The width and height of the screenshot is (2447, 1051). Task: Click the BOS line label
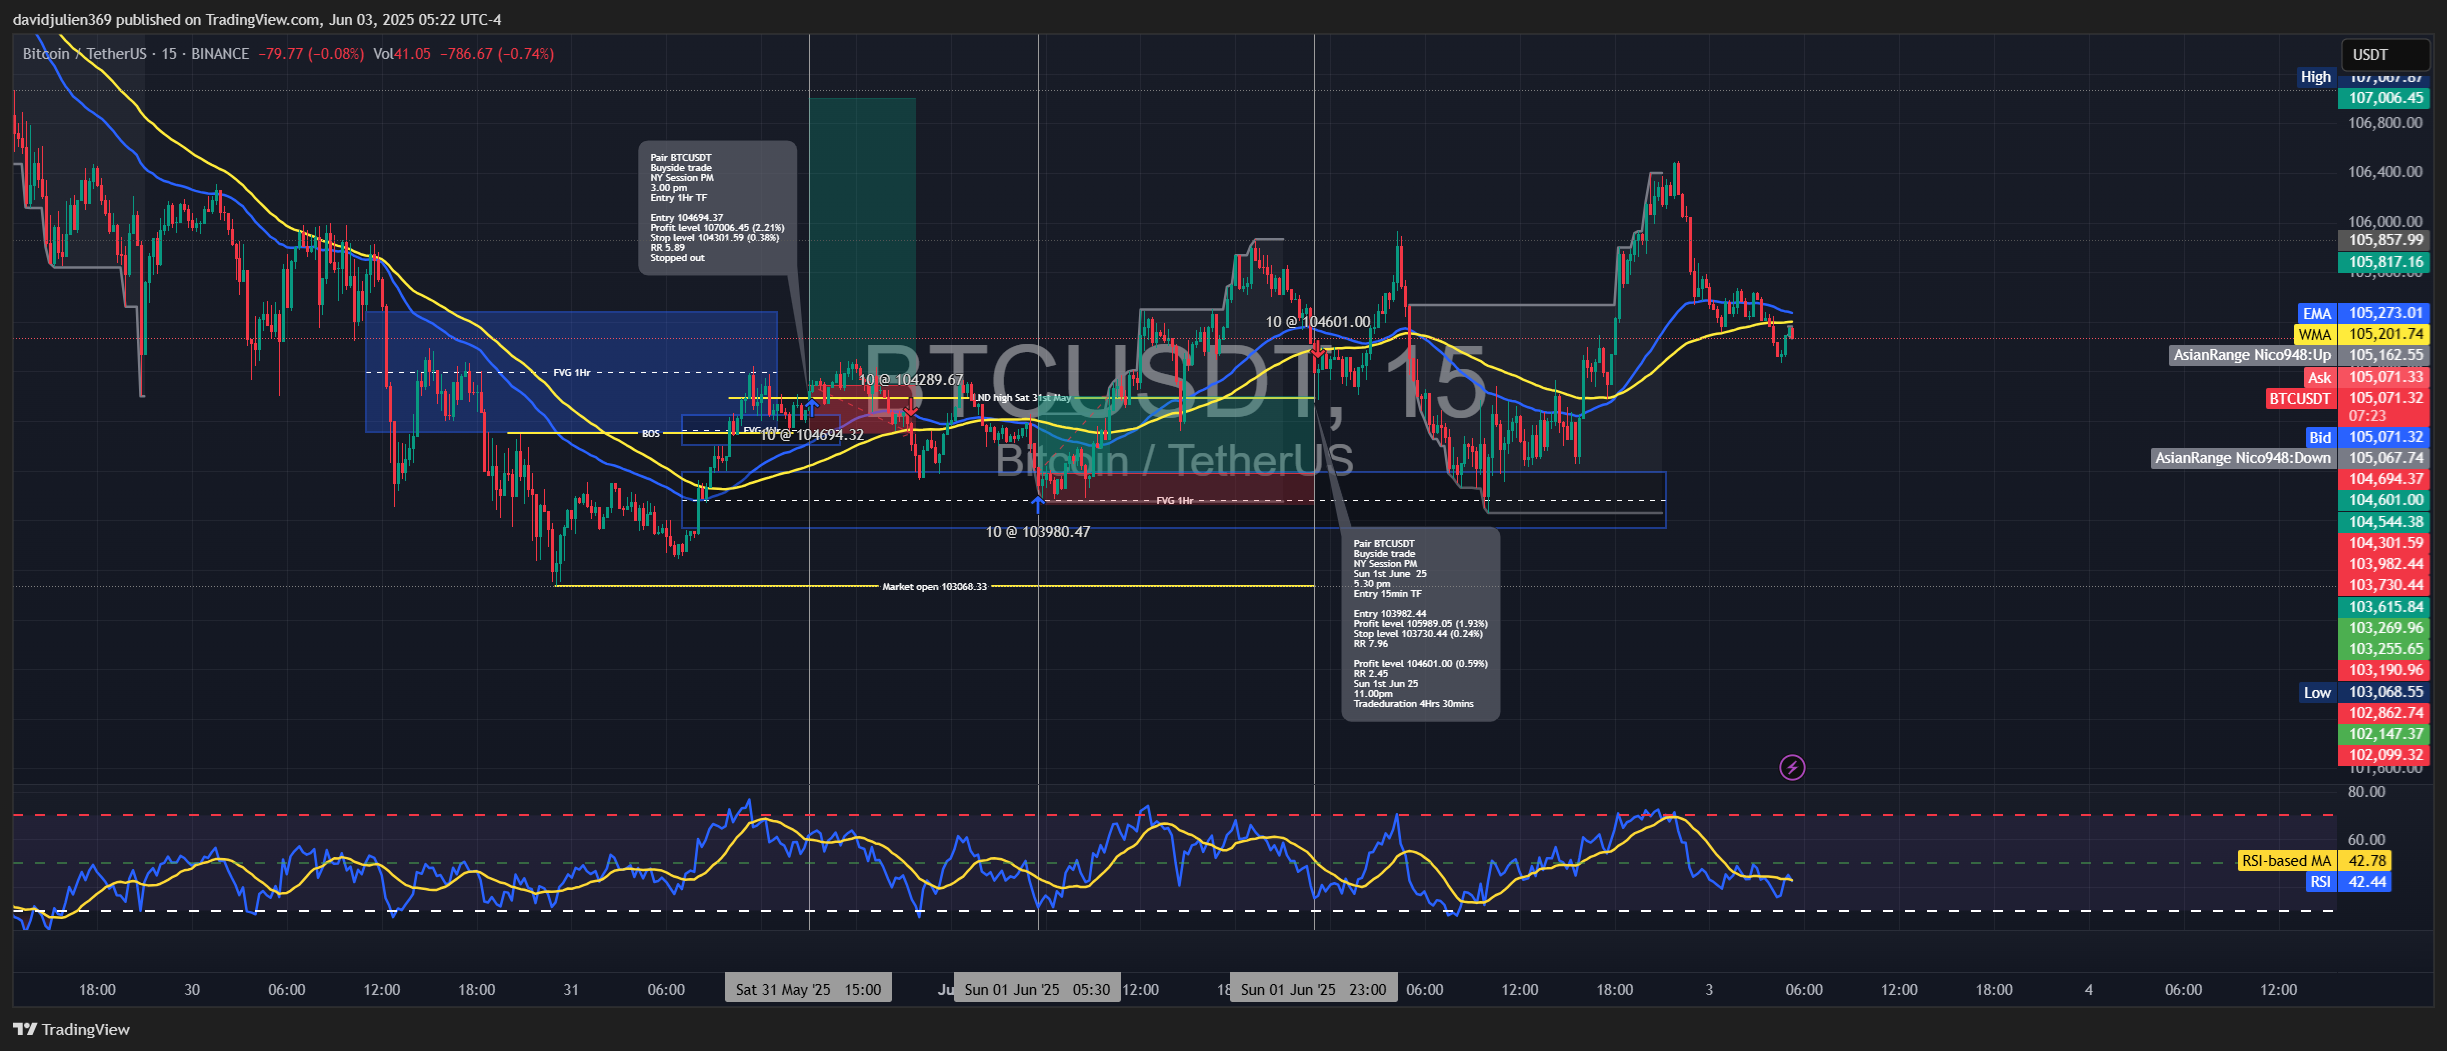[651, 434]
